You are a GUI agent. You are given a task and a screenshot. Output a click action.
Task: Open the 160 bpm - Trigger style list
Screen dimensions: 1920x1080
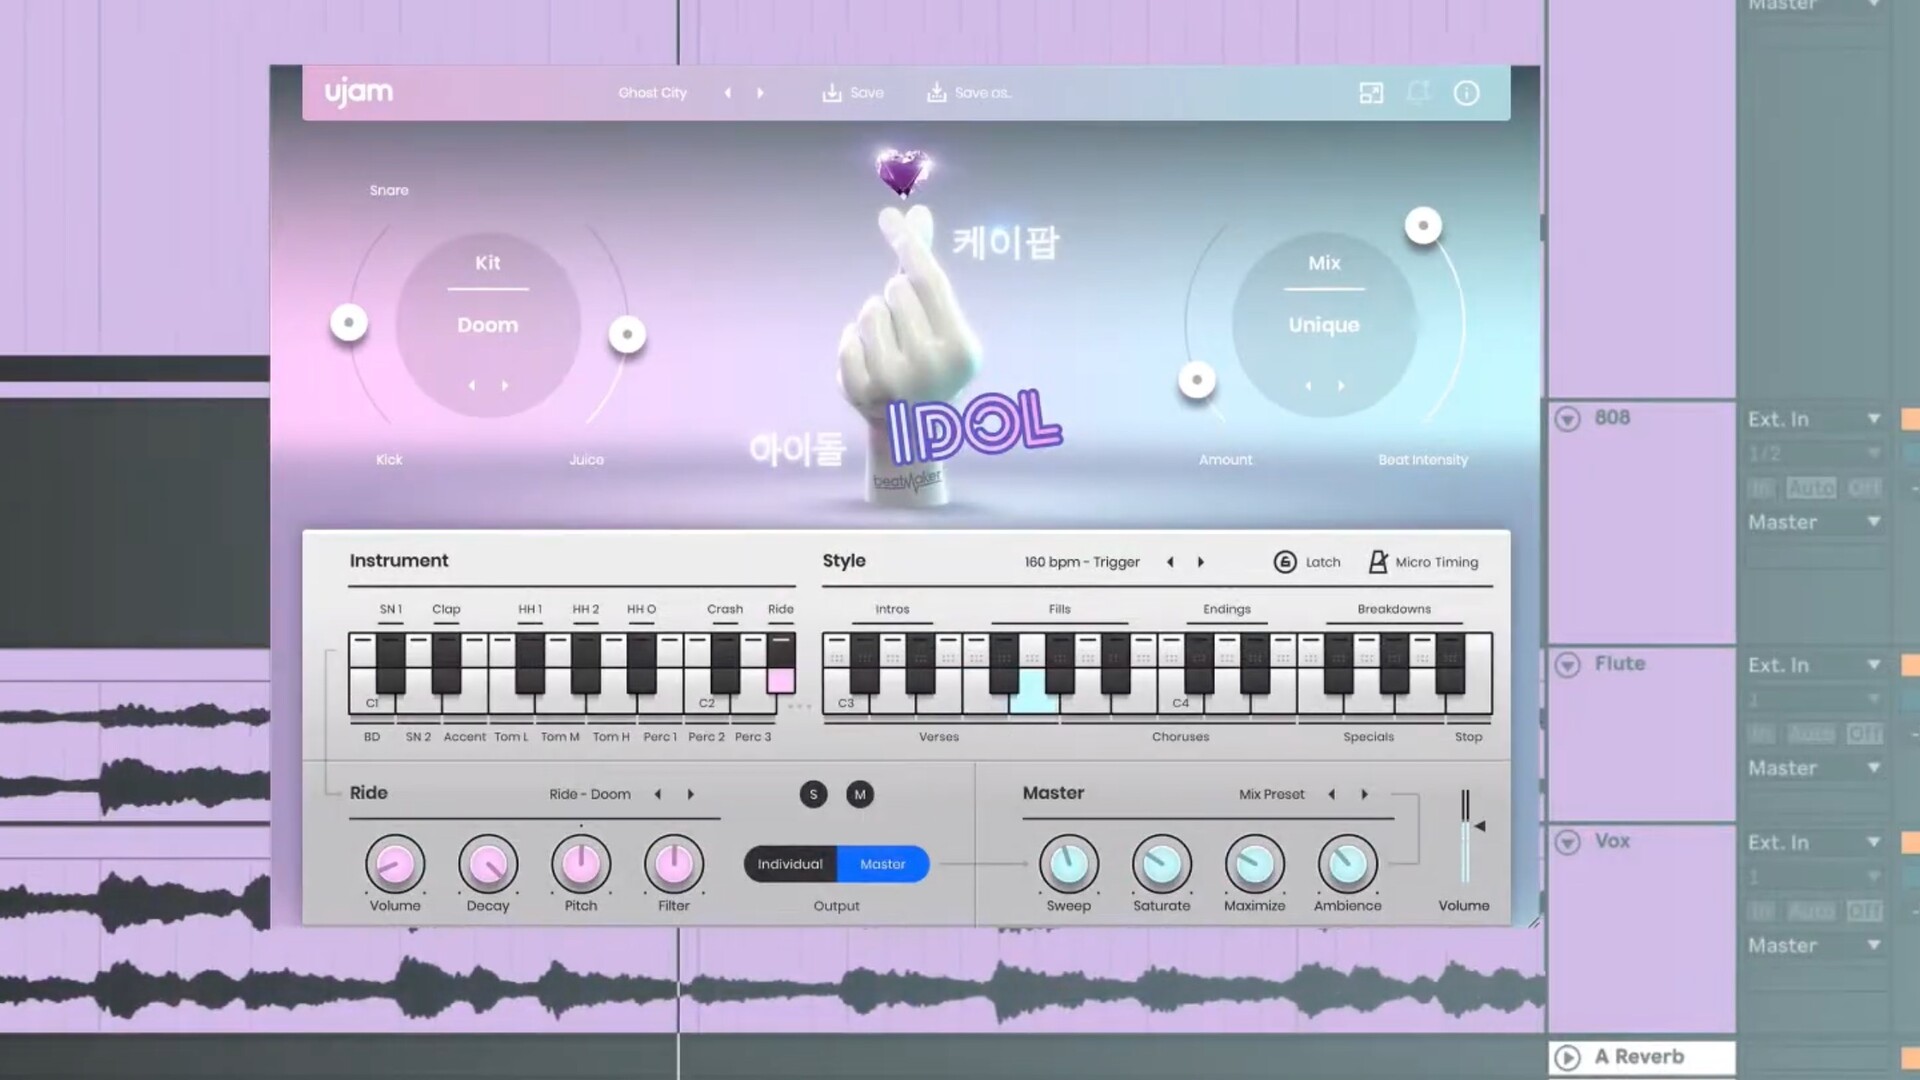[1082, 562]
